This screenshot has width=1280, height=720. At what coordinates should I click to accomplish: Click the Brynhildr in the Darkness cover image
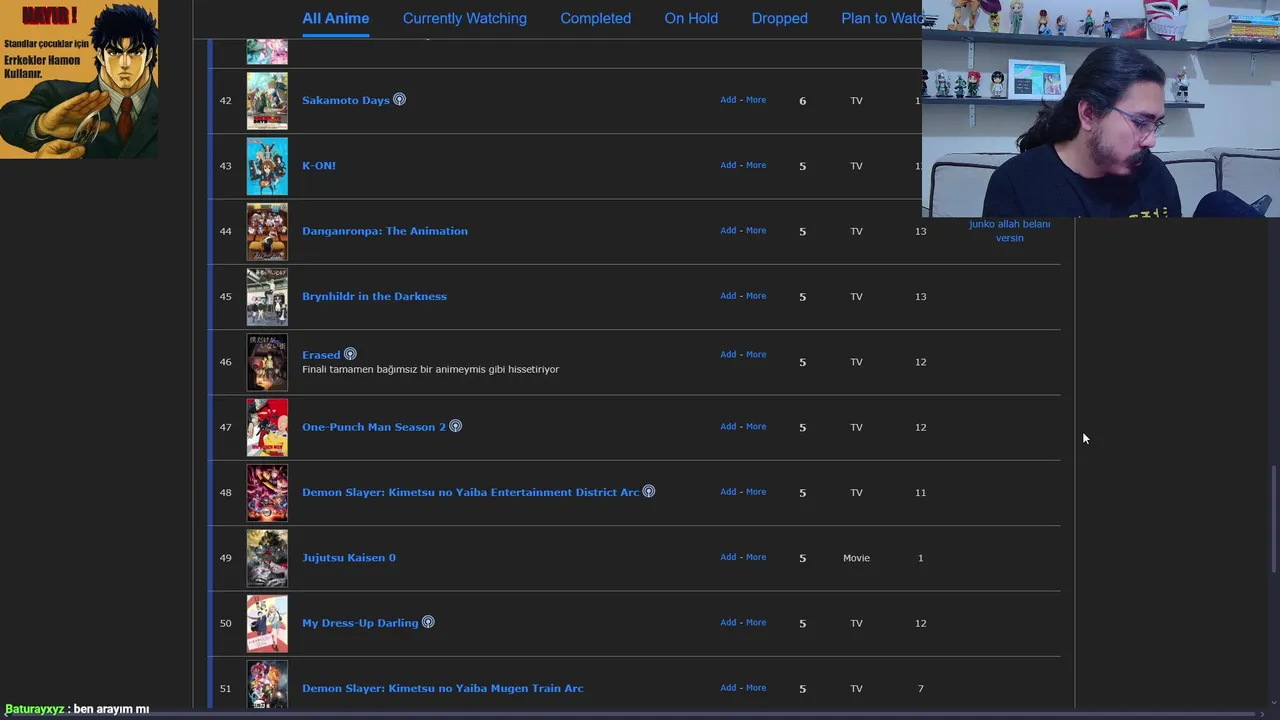267,297
